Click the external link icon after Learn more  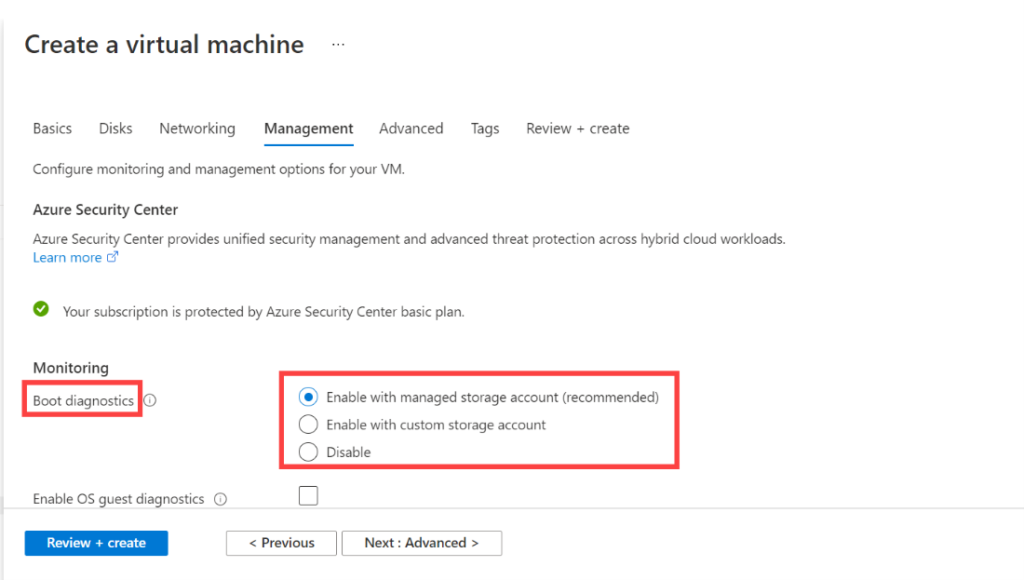[x=113, y=258]
